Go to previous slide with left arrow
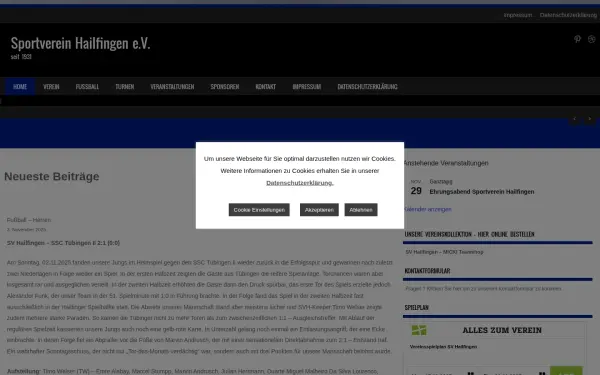600x375 pixels. click(x=574, y=119)
